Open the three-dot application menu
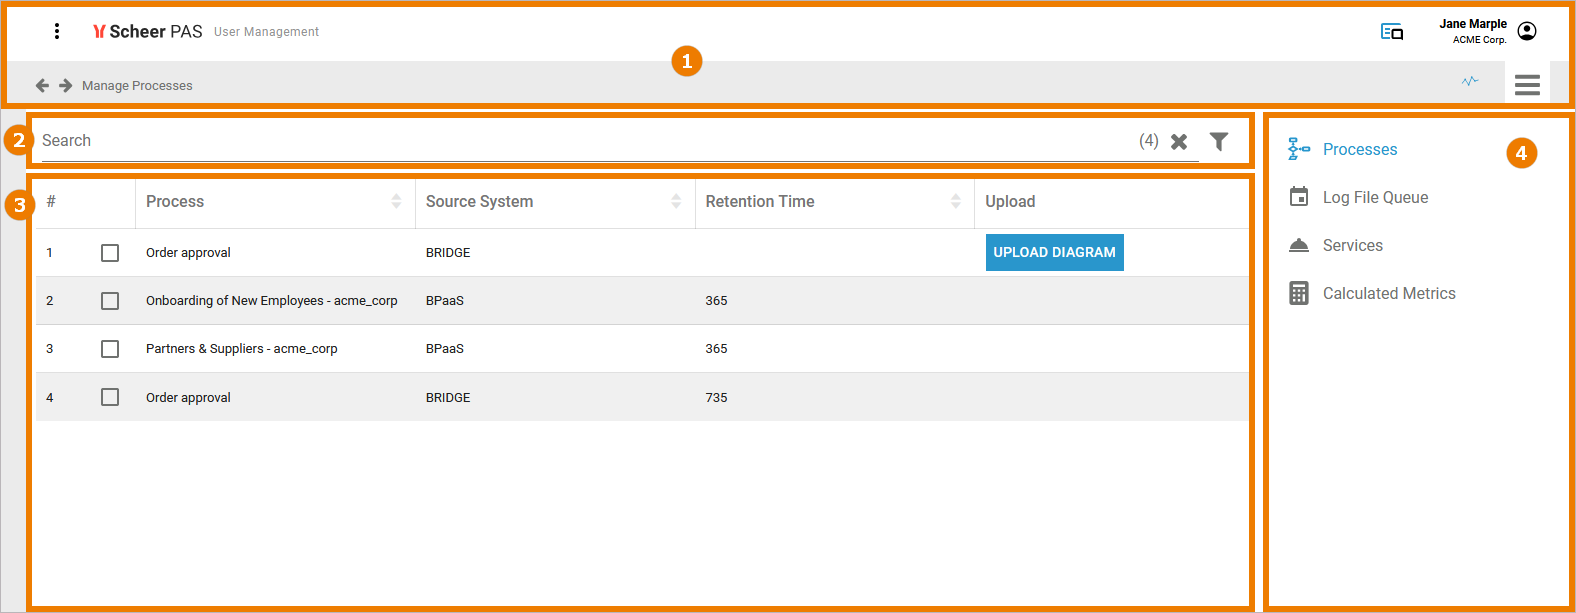The height and width of the screenshot is (613, 1576). [57, 31]
